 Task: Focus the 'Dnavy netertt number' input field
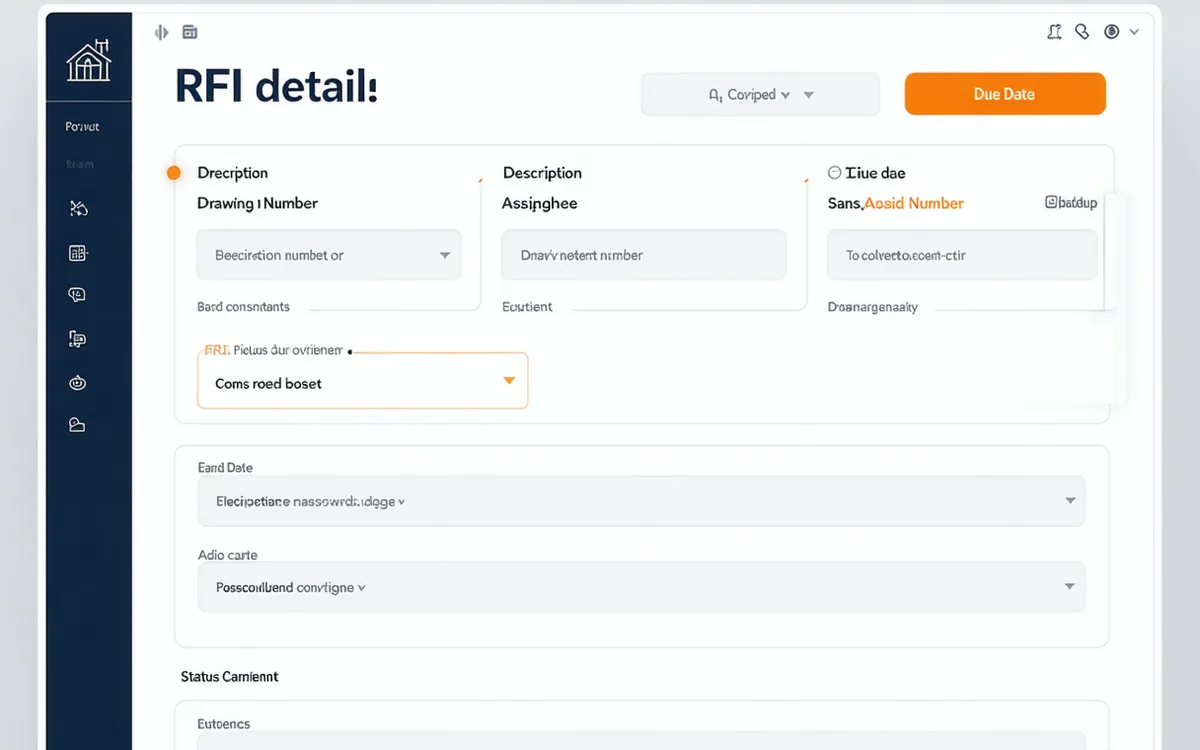643,255
